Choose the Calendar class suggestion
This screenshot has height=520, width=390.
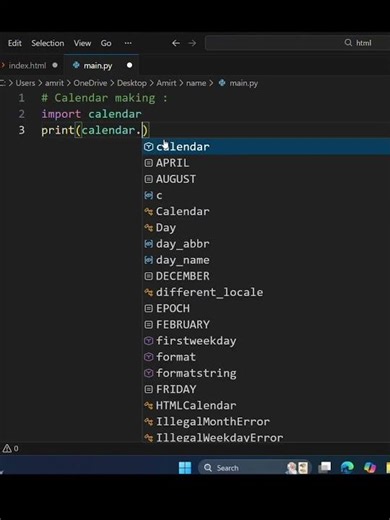pyautogui.click(x=266, y=211)
